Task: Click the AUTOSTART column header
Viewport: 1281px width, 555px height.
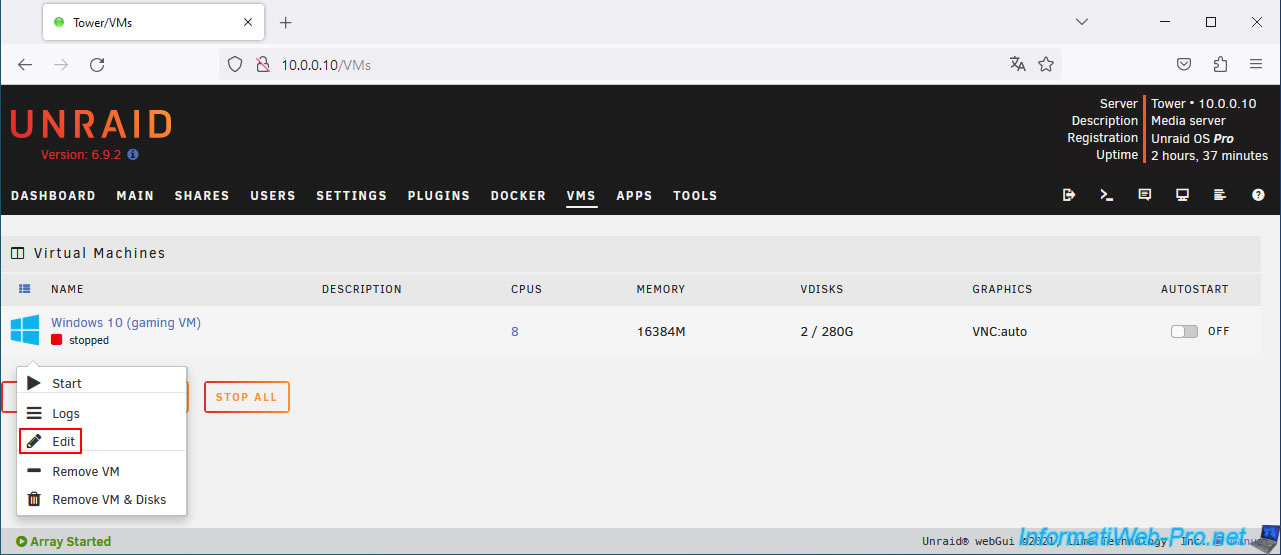Action: point(1195,289)
